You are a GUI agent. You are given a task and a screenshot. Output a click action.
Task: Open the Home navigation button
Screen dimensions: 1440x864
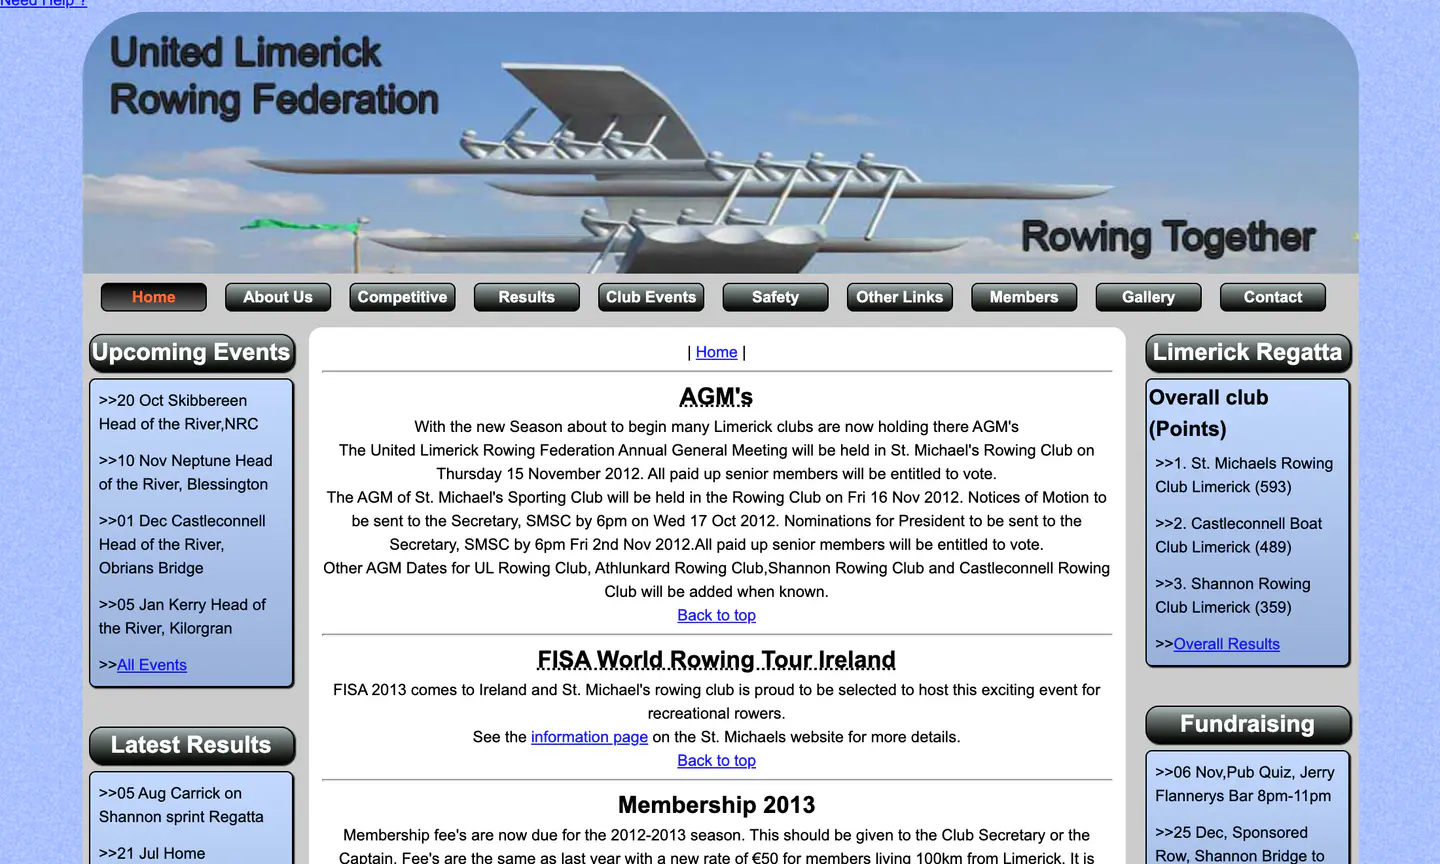coord(153,297)
